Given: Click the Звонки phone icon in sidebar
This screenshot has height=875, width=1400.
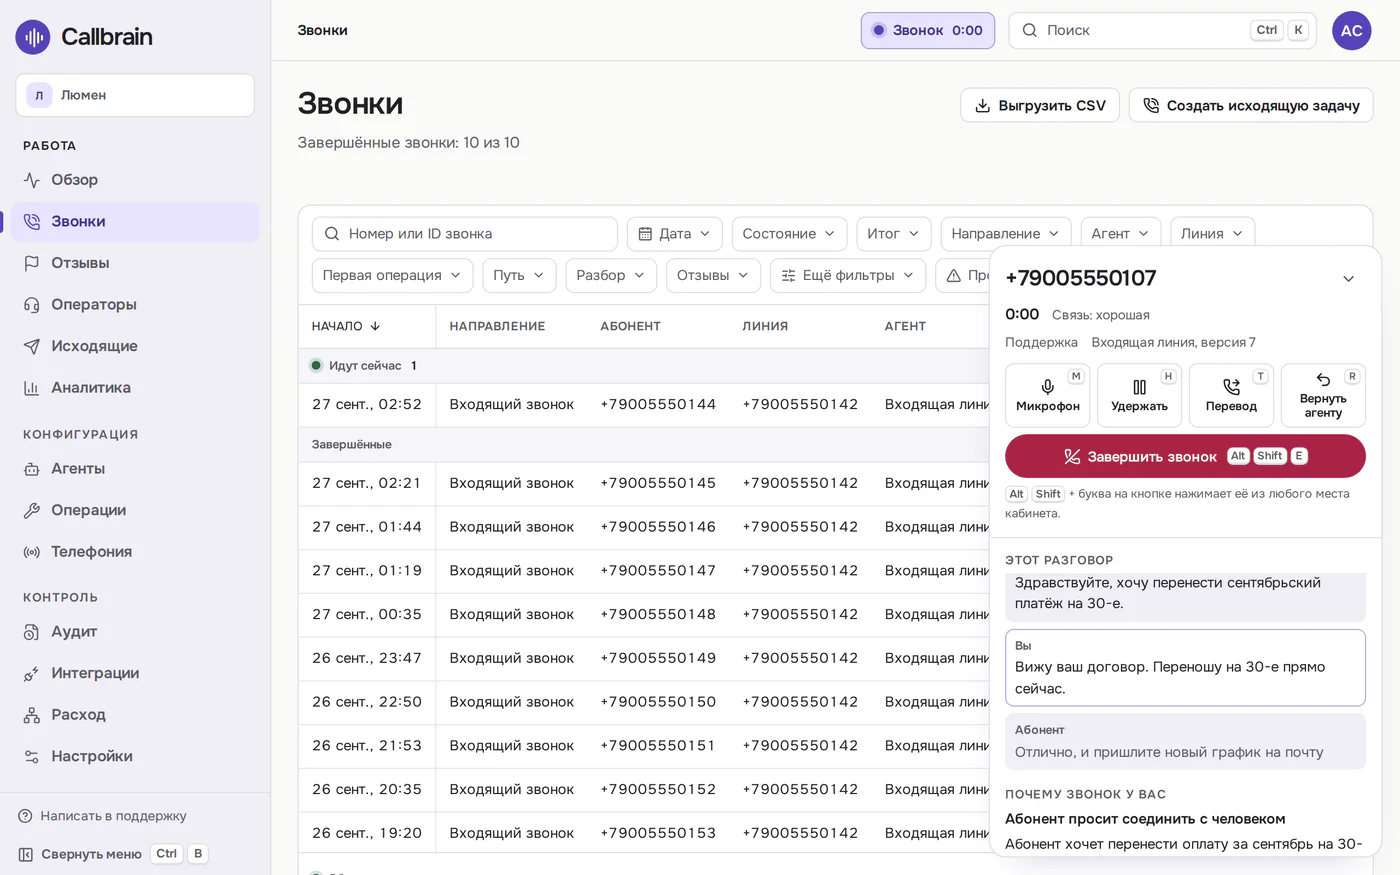Looking at the screenshot, I should (32, 222).
